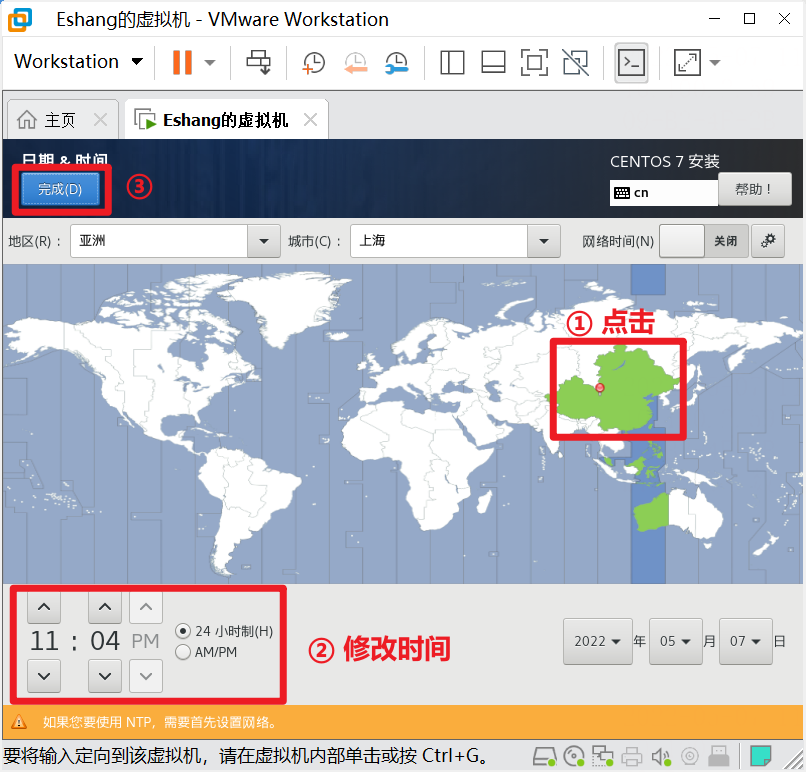Maximize the VMware Workstation window

(x=749, y=19)
